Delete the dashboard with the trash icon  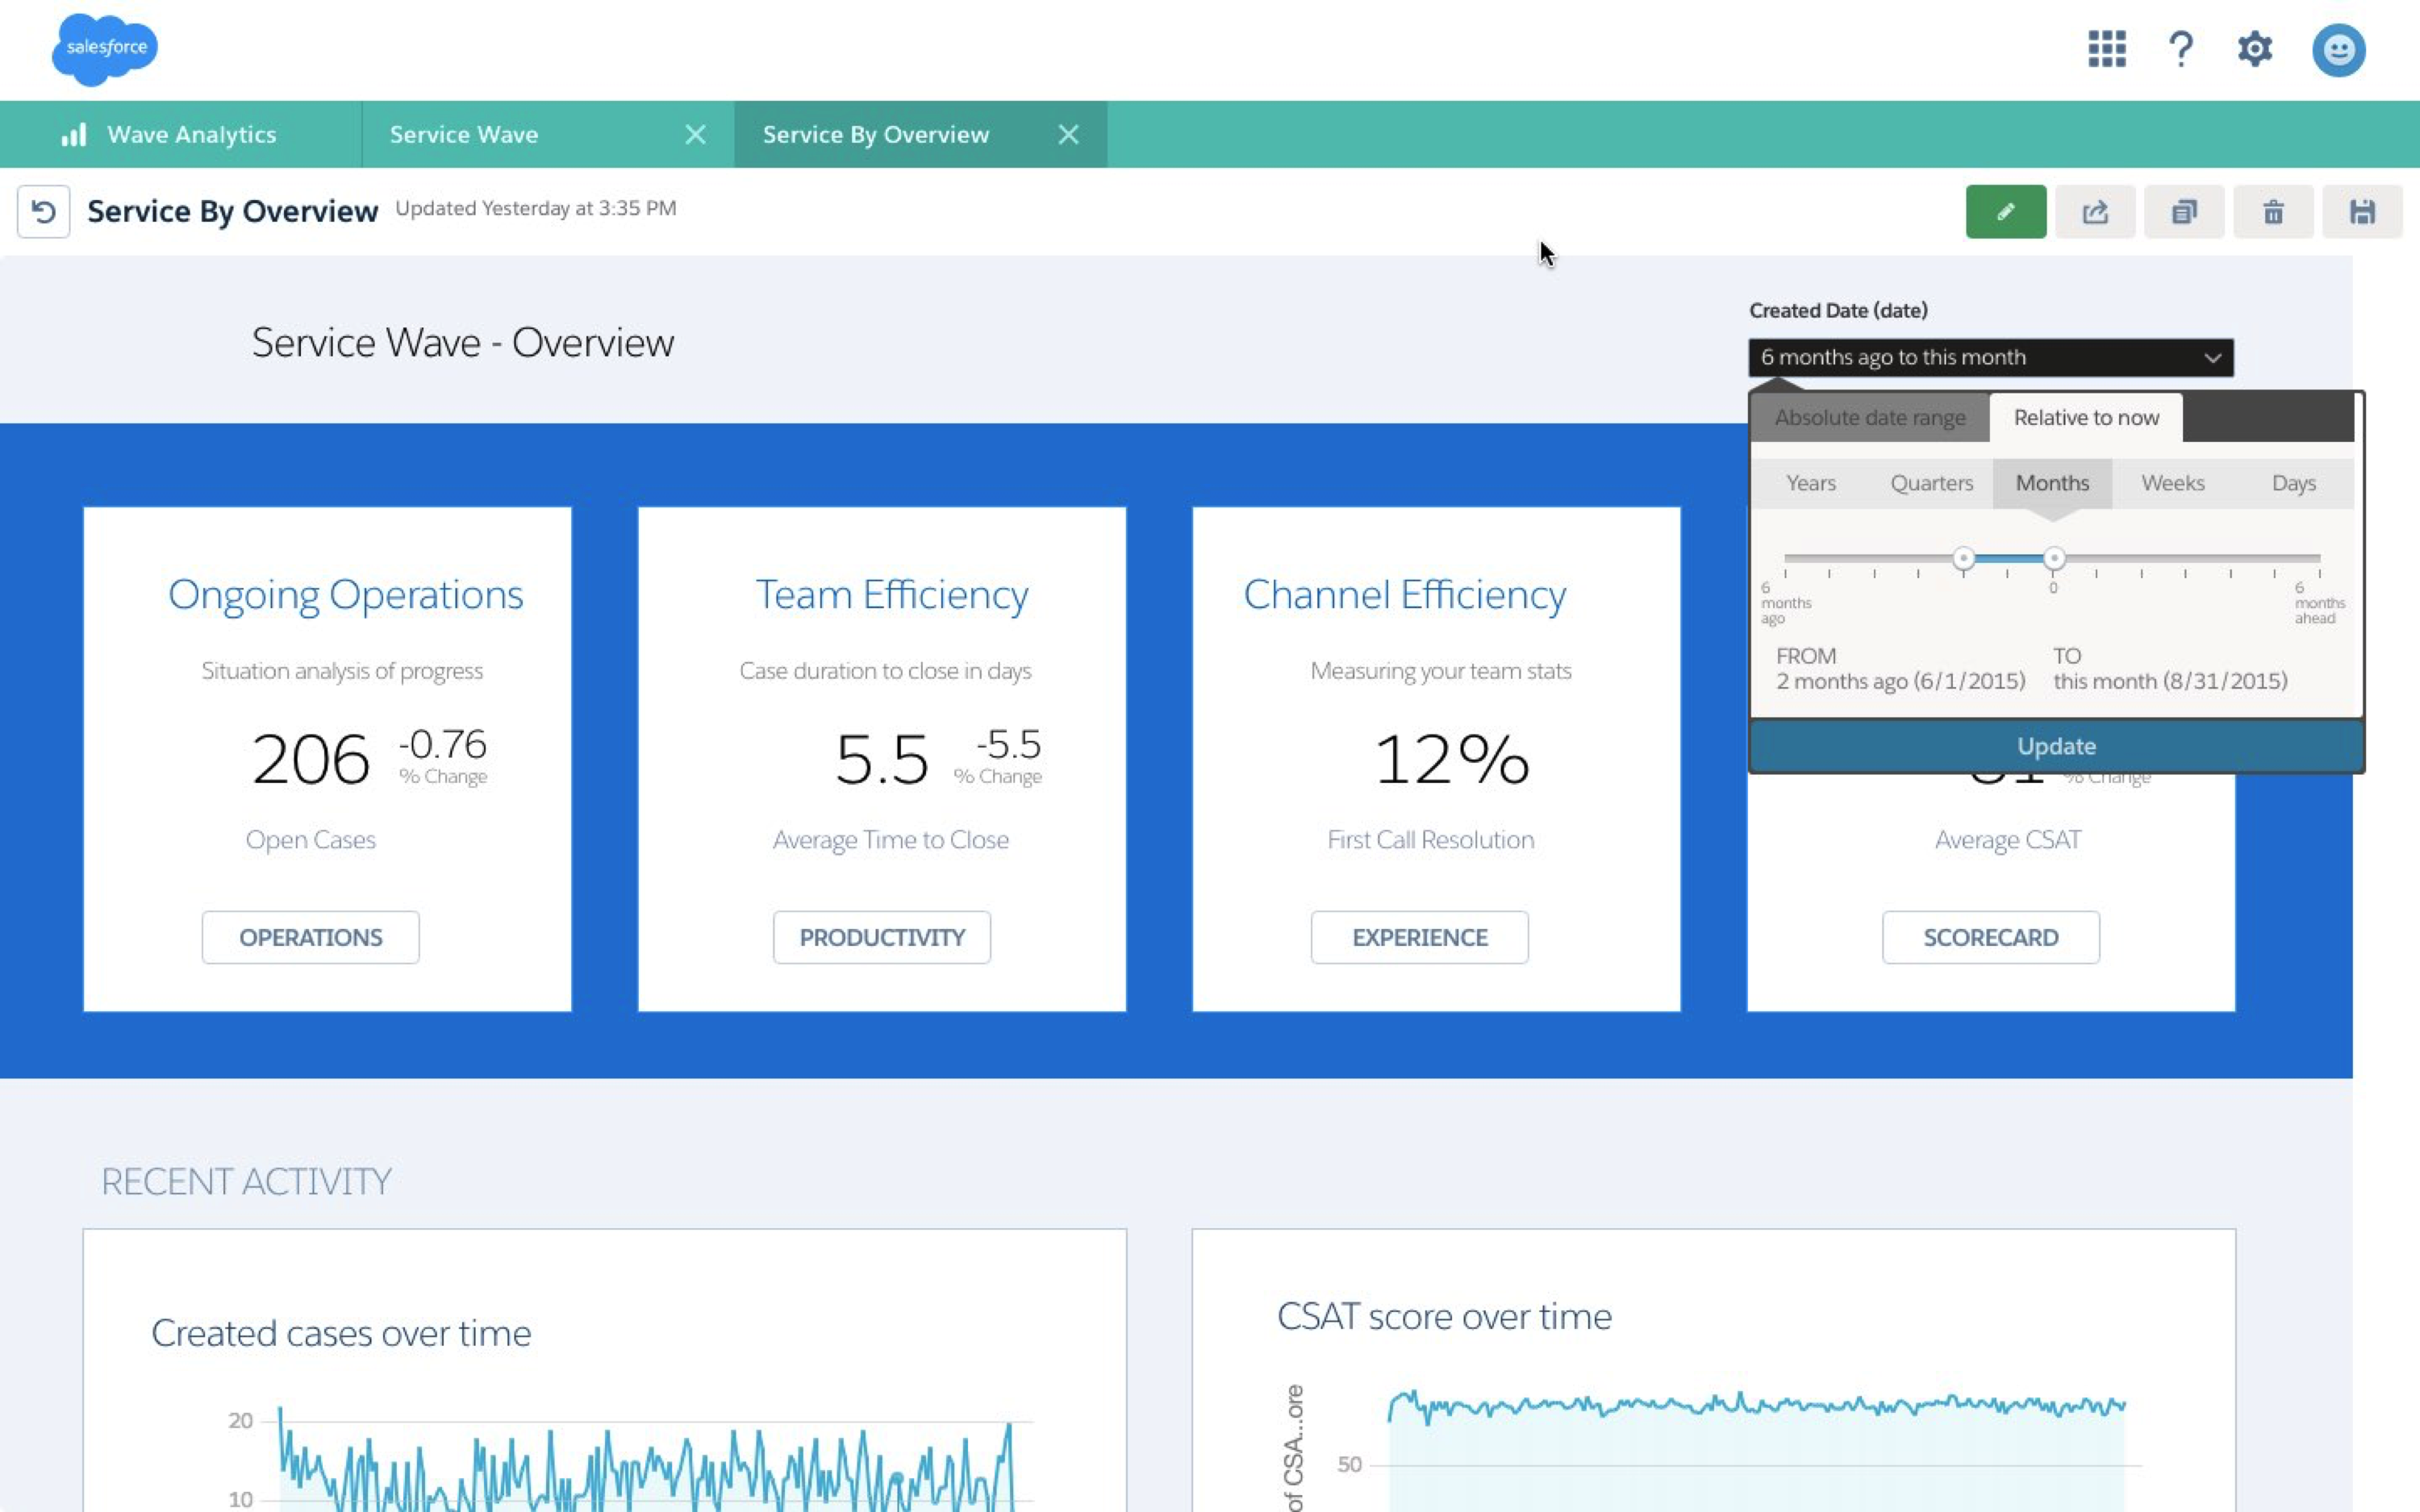coord(2273,211)
